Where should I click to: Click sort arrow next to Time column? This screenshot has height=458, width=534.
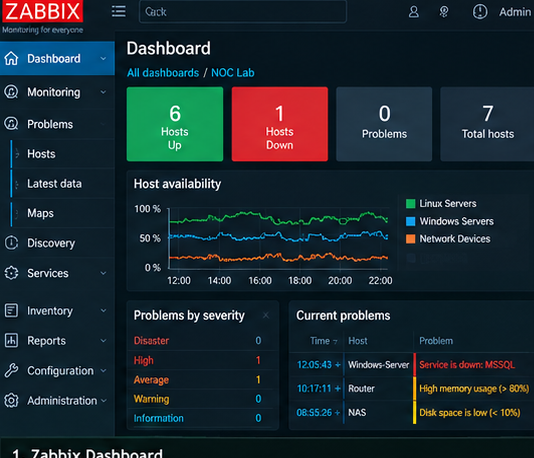point(335,342)
